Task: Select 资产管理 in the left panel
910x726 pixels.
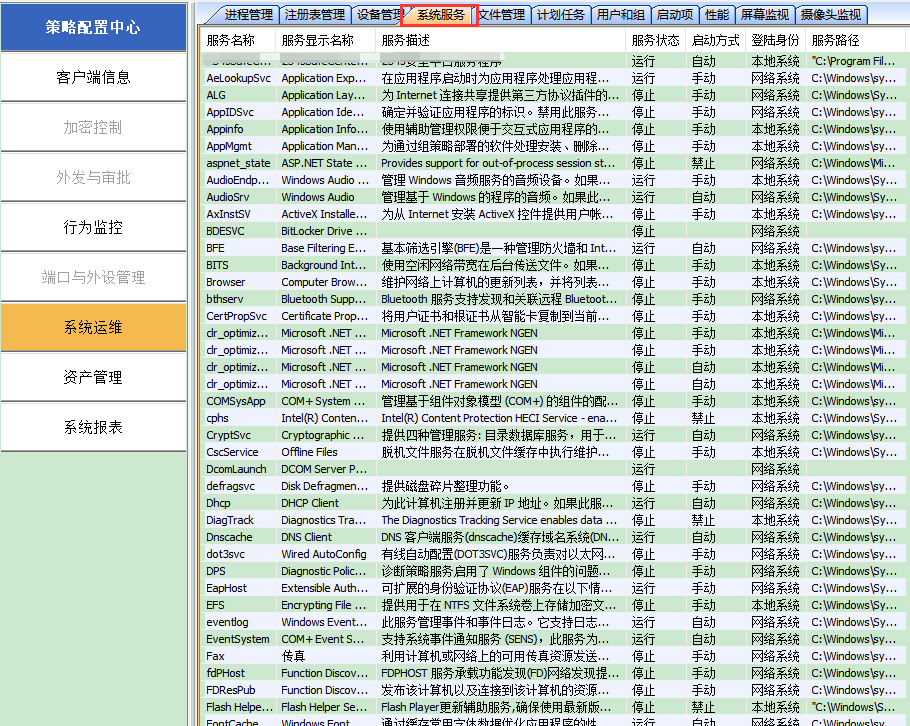Action: (93, 377)
